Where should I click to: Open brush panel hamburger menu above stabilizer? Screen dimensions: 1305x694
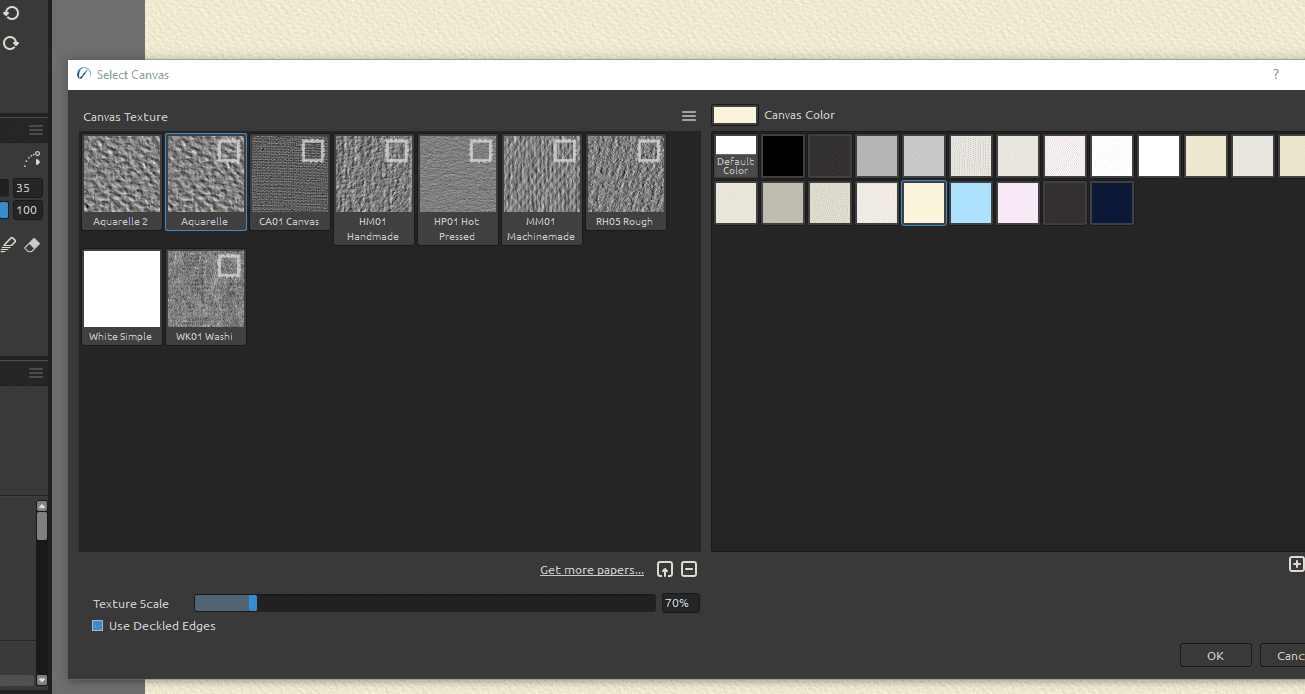pyautogui.click(x=36, y=130)
